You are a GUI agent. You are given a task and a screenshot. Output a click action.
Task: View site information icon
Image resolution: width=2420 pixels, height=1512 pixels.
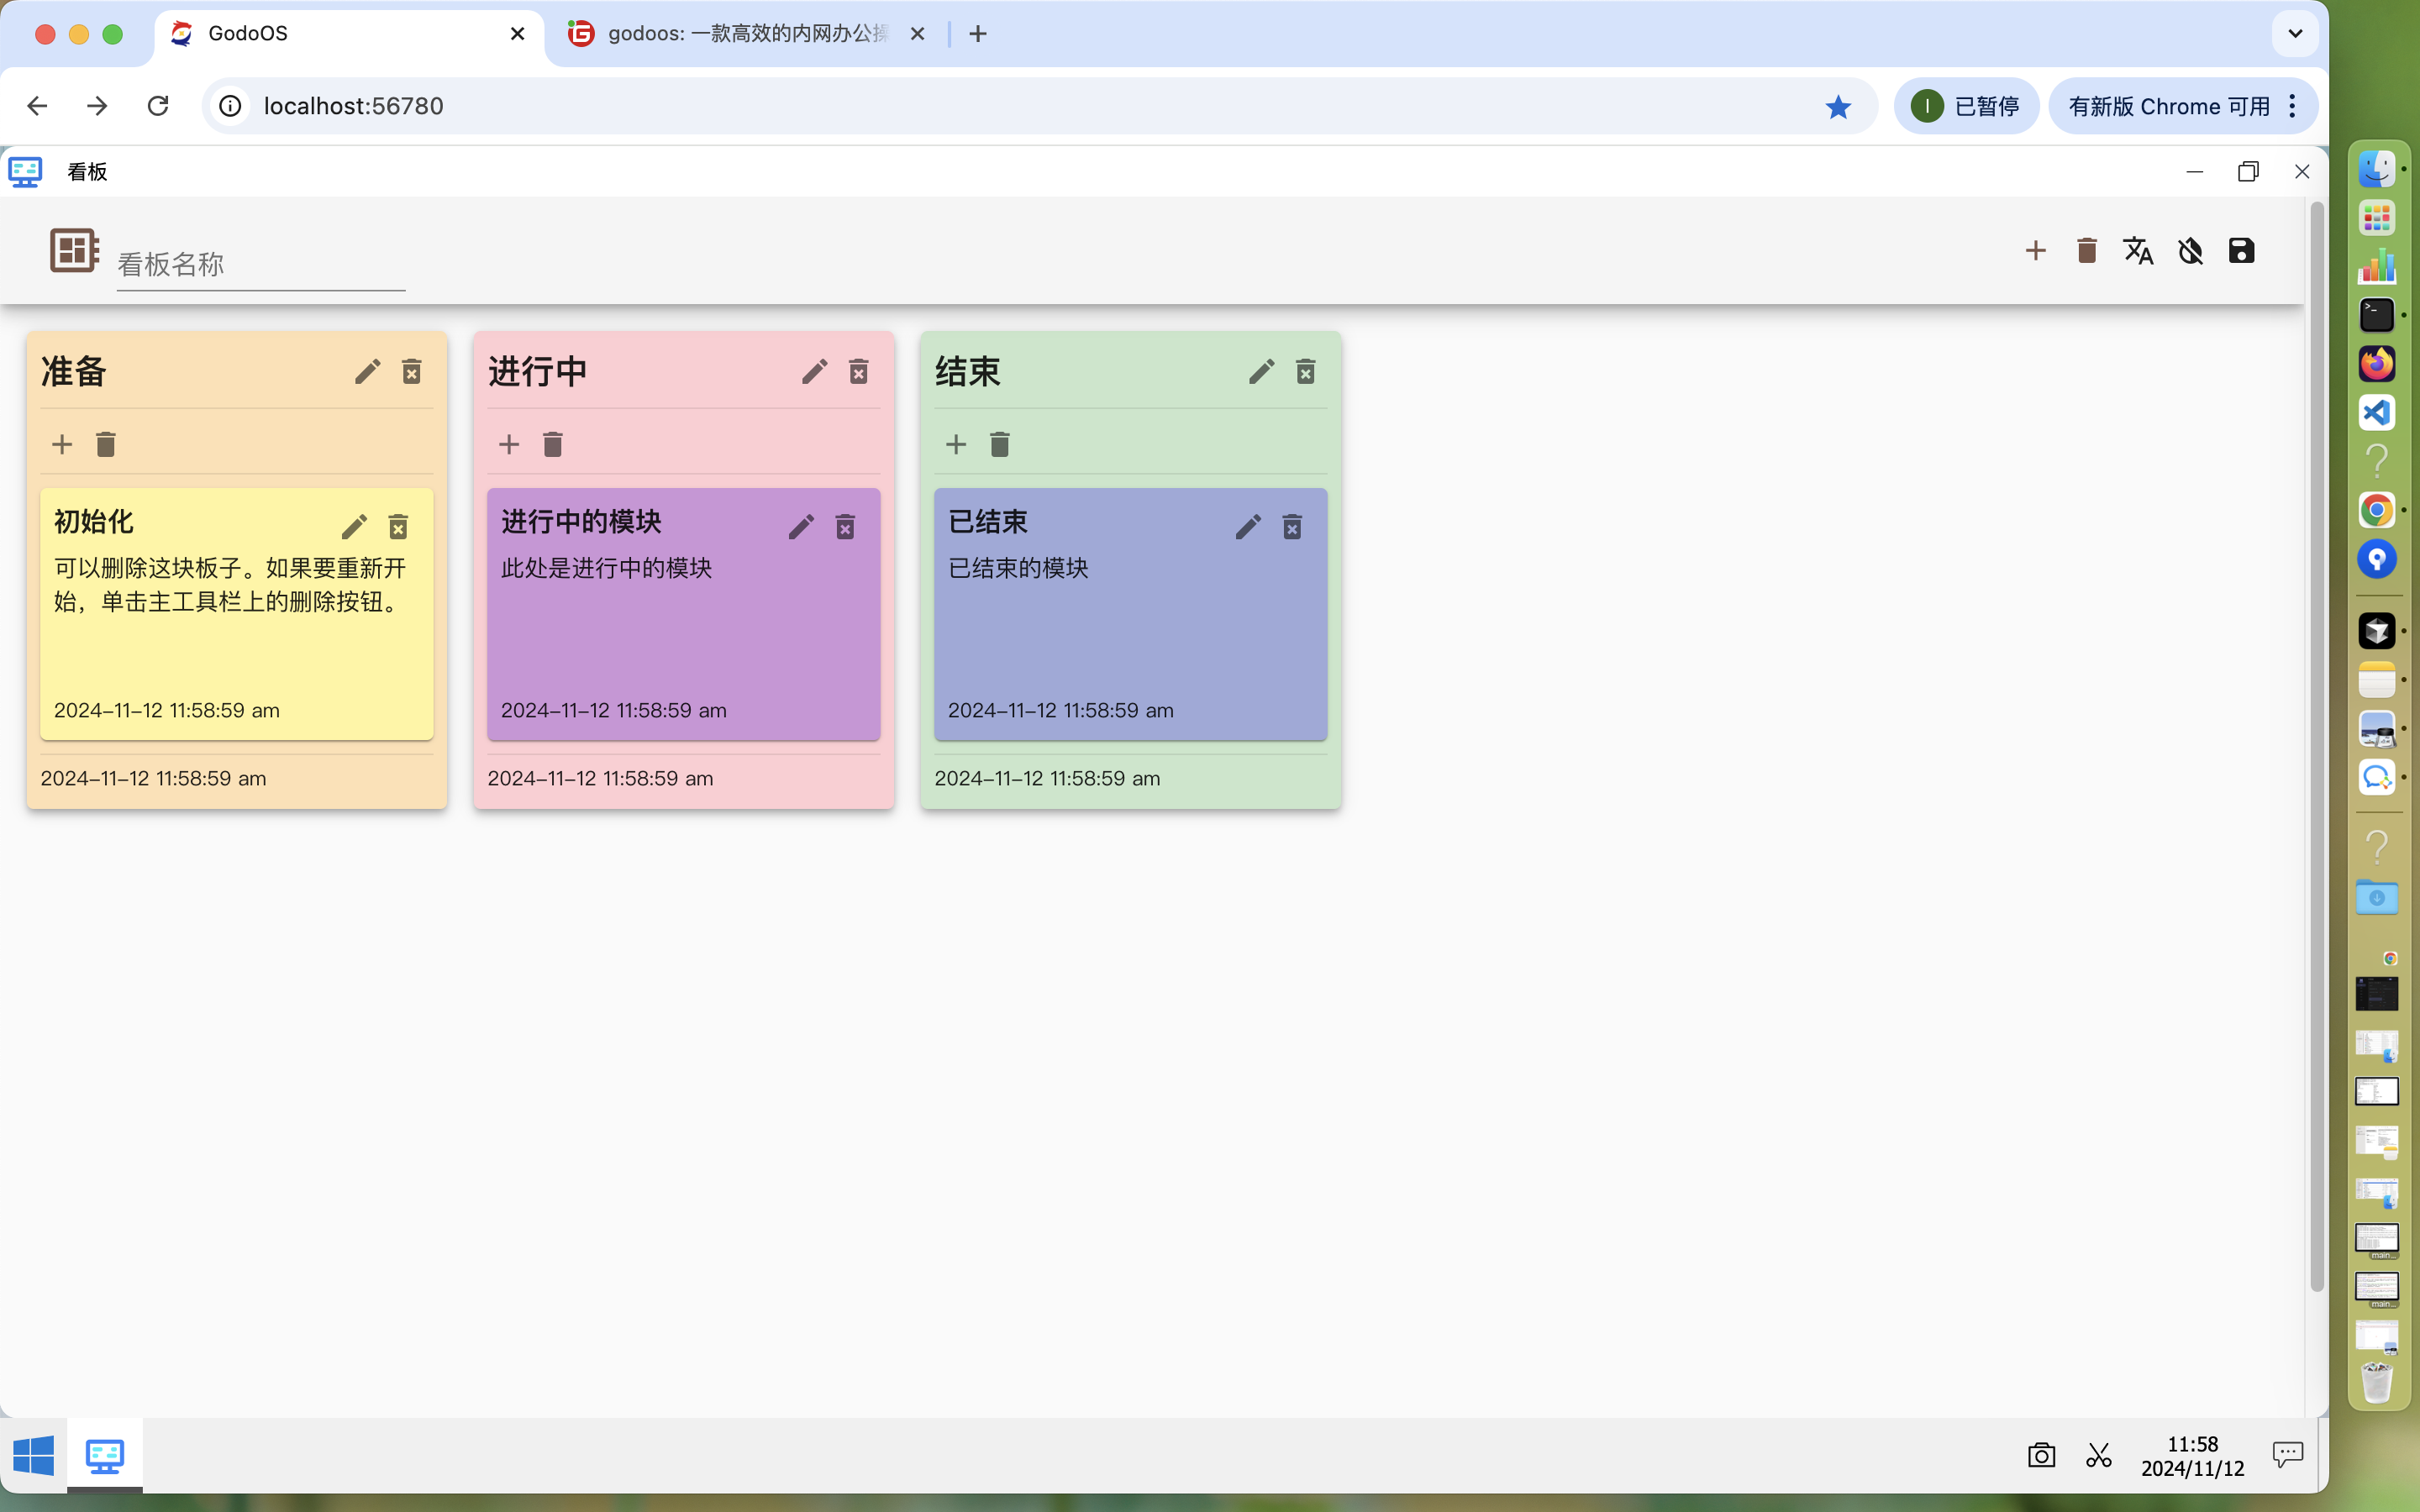[x=231, y=106]
